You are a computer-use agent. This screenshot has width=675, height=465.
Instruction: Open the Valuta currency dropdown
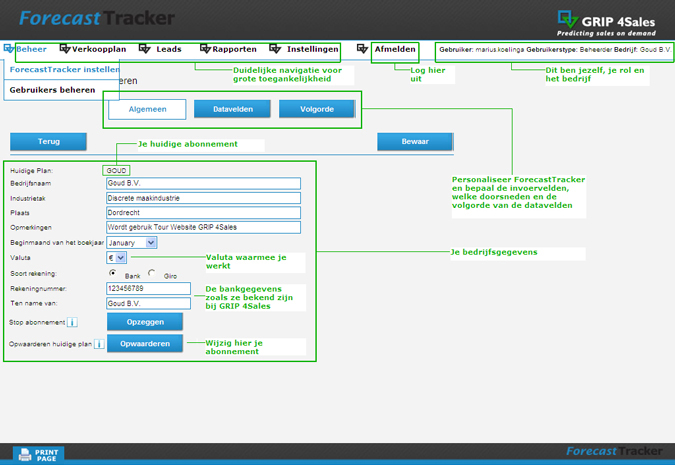tap(116, 258)
